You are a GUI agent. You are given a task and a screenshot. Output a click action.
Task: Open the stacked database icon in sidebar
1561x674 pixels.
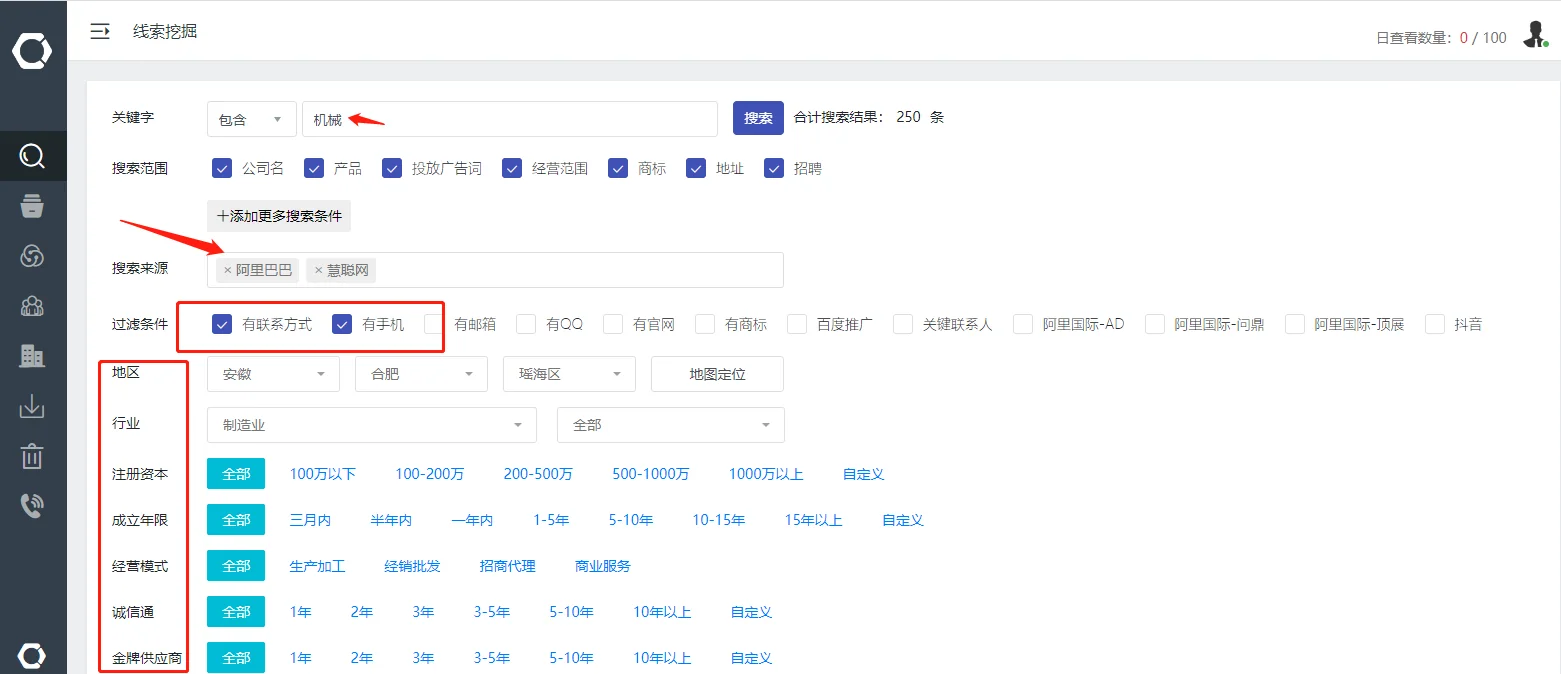click(x=32, y=206)
